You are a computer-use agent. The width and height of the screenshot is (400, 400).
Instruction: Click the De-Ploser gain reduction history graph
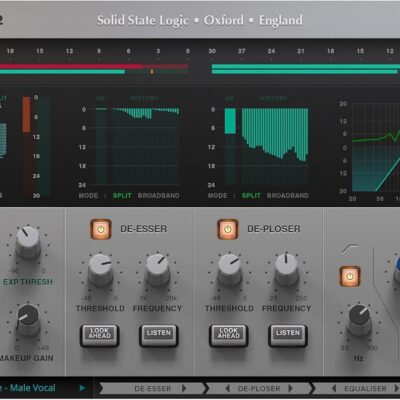coord(275,146)
